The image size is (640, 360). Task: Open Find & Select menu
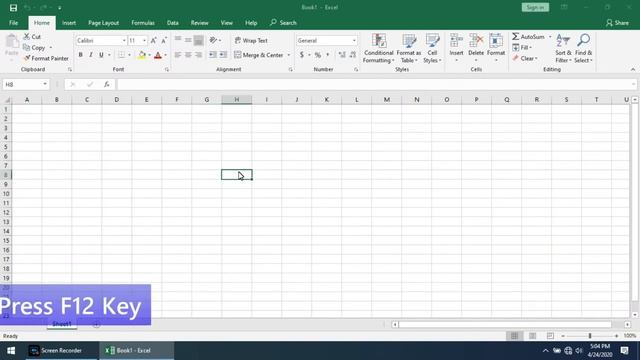583,49
